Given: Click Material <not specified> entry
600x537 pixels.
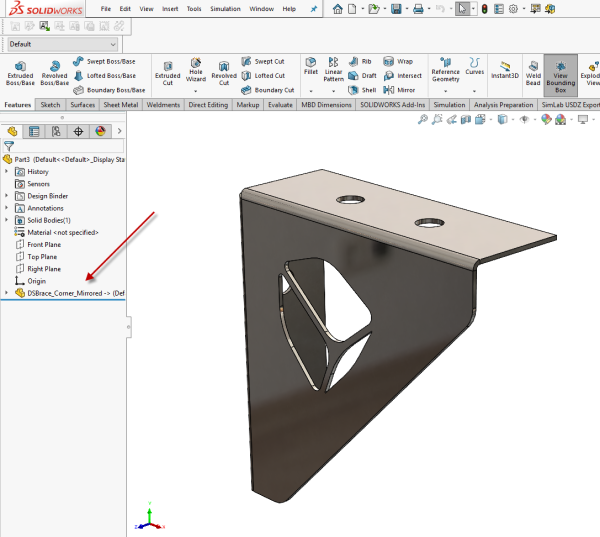Looking at the screenshot, I should coord(62,232).
